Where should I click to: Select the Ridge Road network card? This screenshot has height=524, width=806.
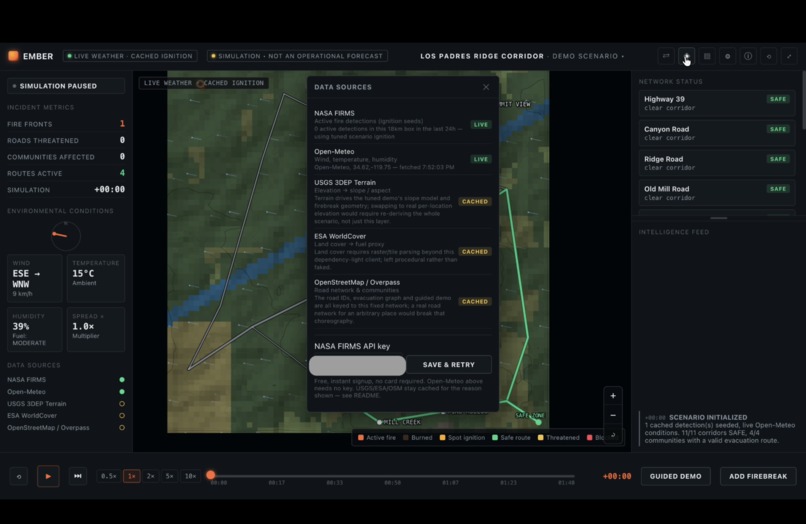click(717, 163)
